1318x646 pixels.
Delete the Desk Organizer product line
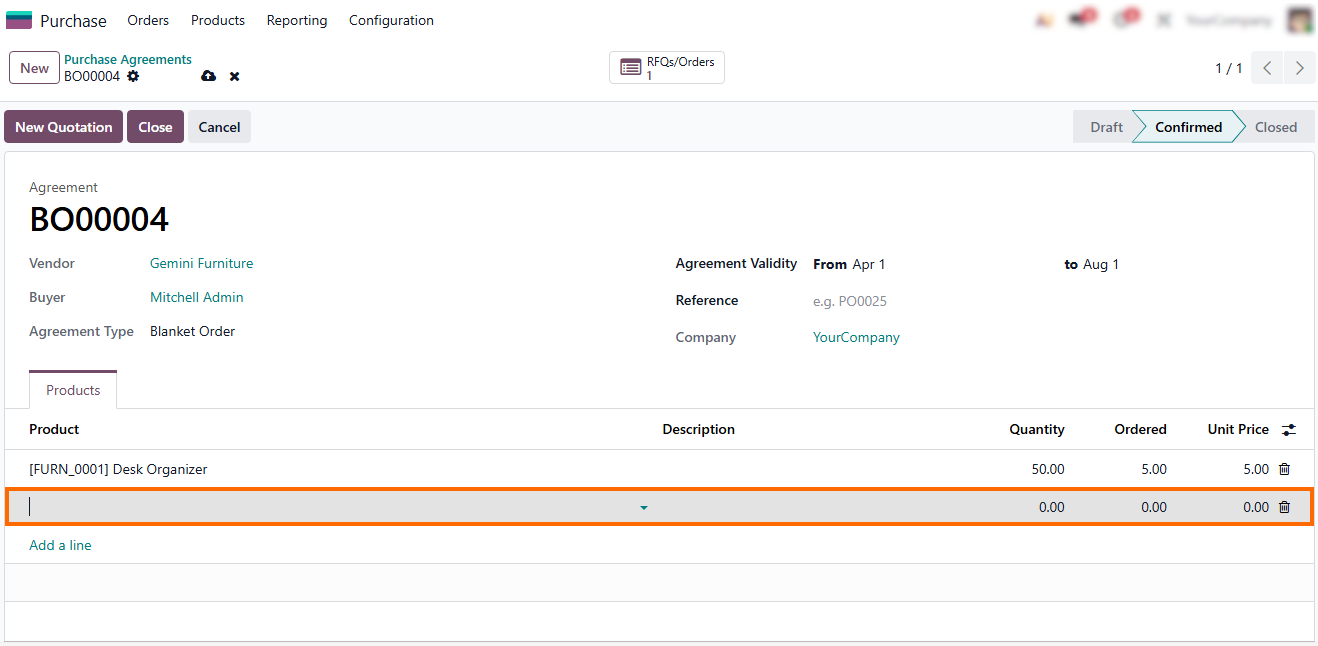click(1285, 469)
